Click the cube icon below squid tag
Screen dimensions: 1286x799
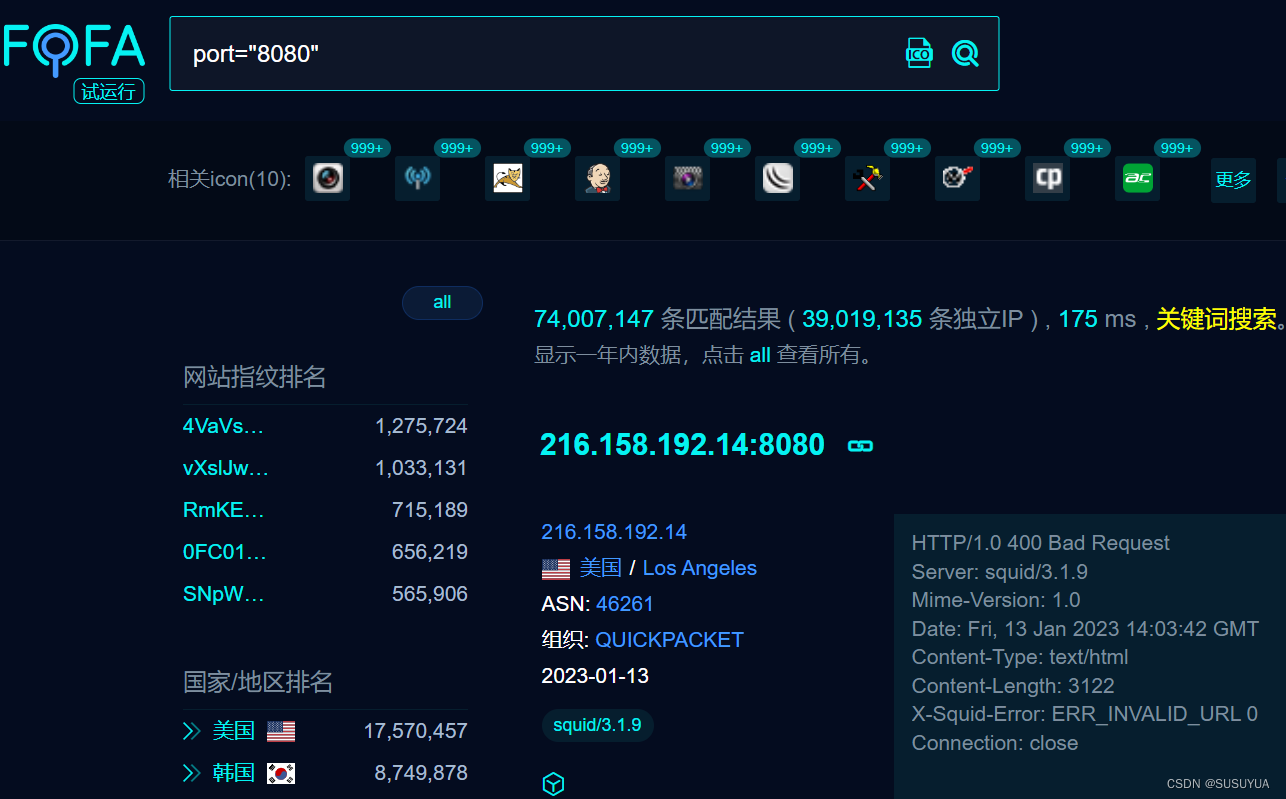click(553, 784)
